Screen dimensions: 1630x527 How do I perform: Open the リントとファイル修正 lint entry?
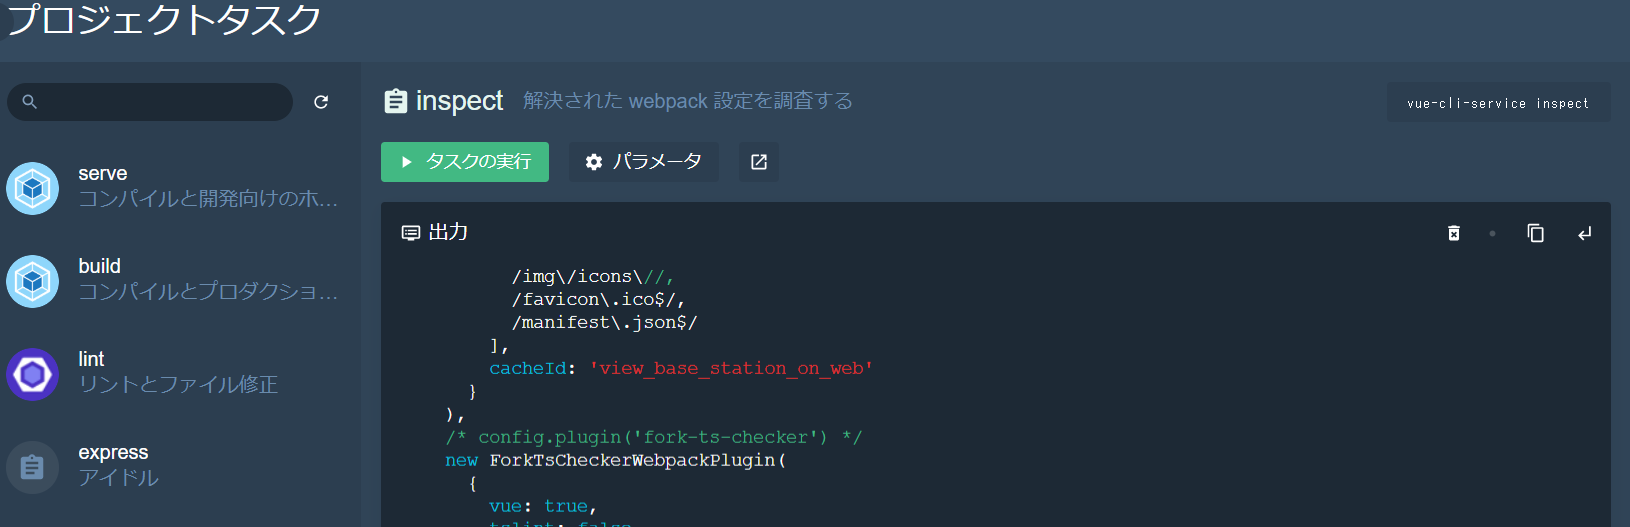click(178, 385)
